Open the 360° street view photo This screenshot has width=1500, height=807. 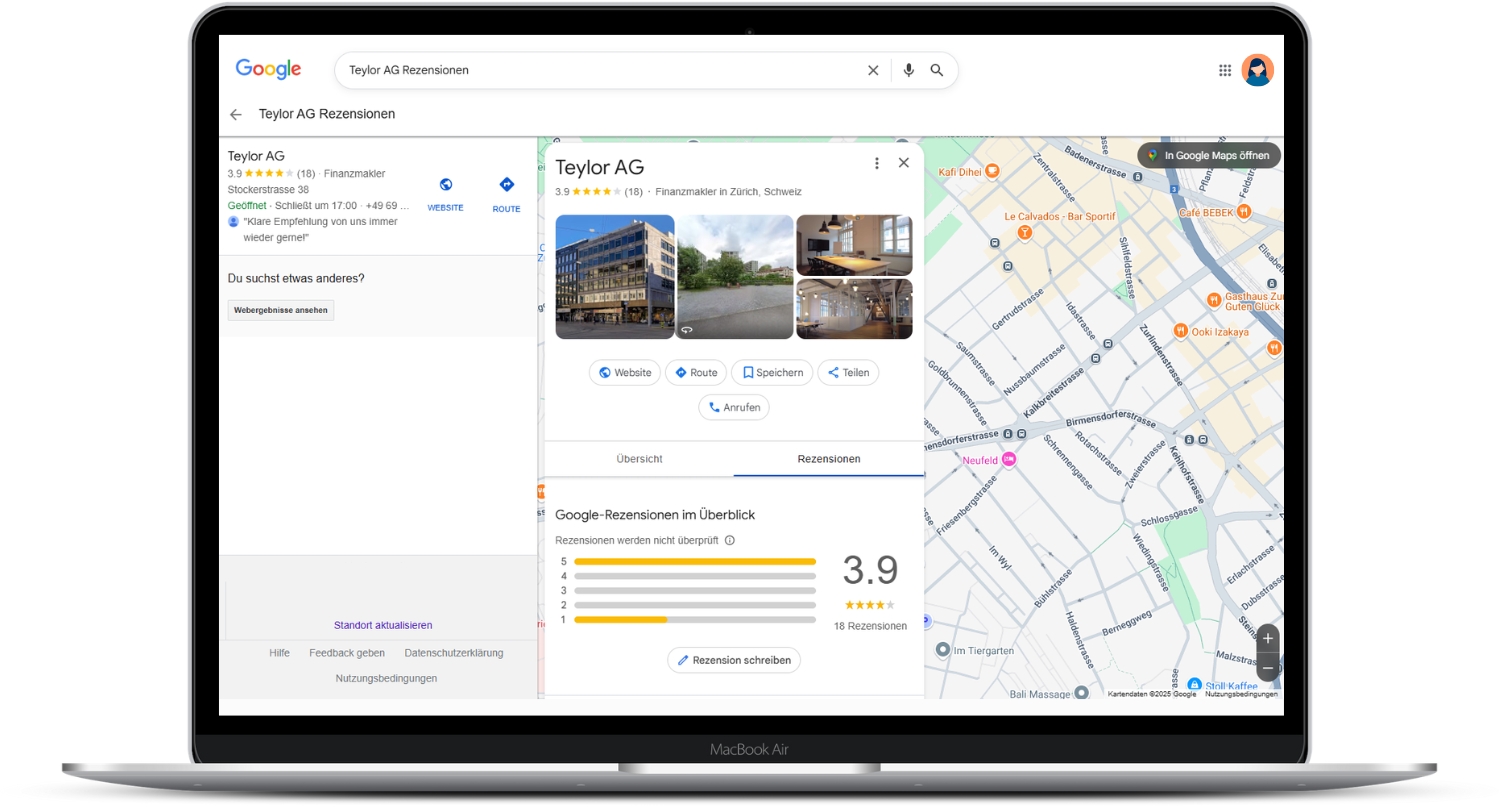[735, 277]
